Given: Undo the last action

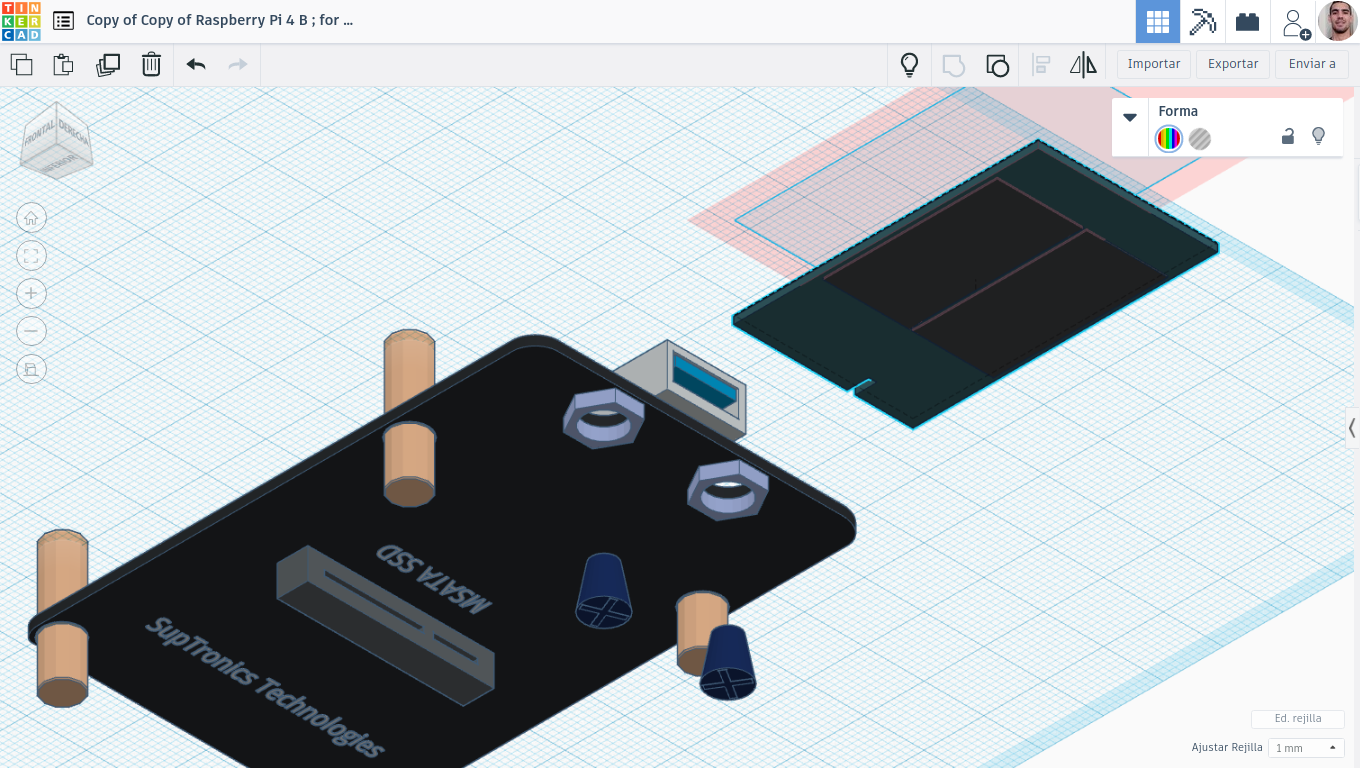Looking at the screenshot, I should tap(196, 65).
